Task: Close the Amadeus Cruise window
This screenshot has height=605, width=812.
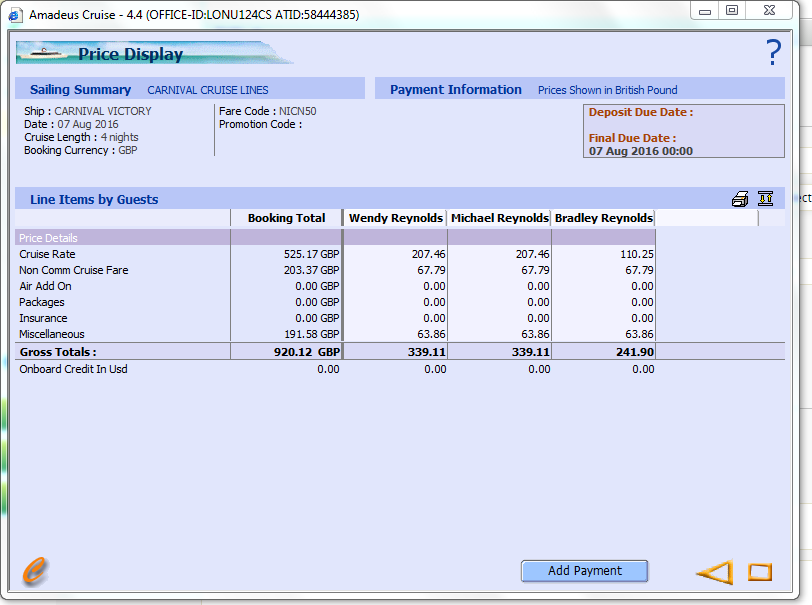Action: point(770,11)
